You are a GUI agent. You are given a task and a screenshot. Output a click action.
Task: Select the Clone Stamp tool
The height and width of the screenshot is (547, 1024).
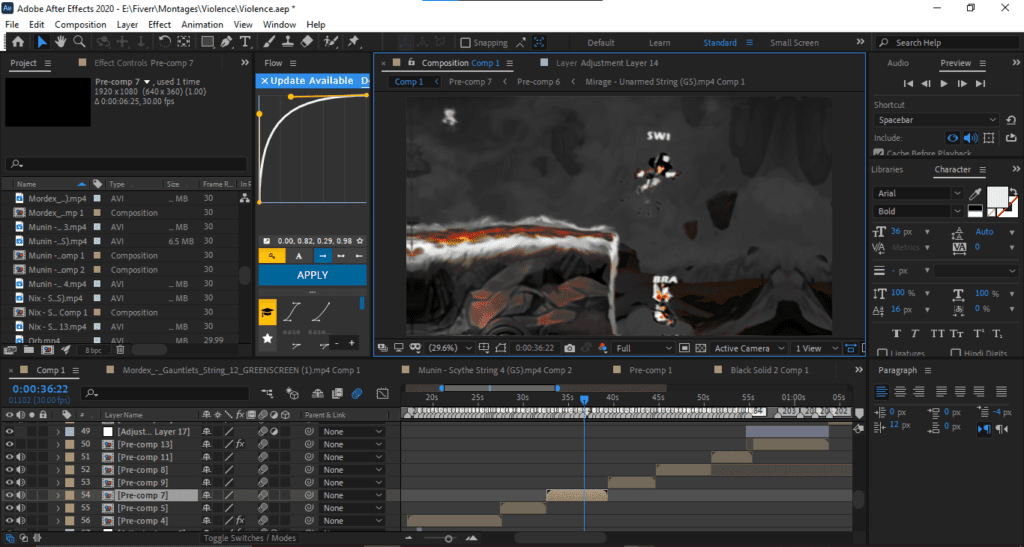point(287,42)
